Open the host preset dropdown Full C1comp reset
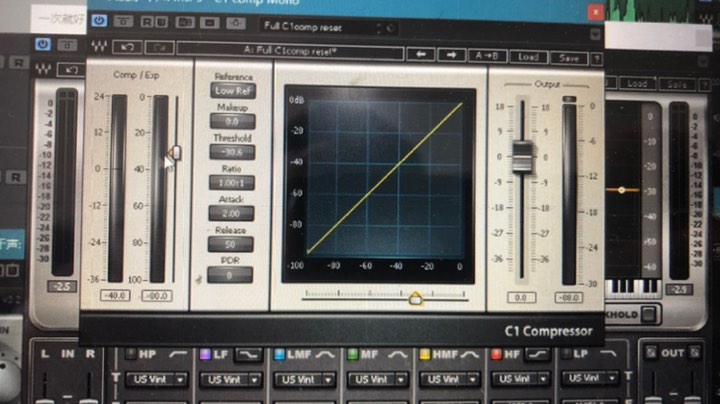This screenshot has height=404, width=720. 328,28
